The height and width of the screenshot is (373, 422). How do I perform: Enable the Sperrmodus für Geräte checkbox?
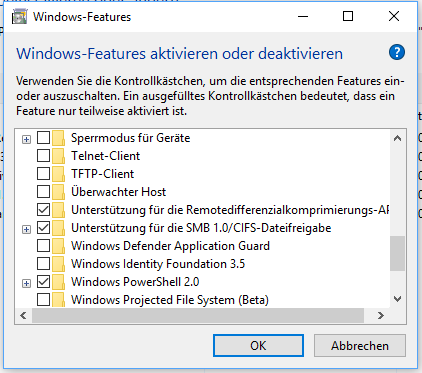[x=43, y=137]
